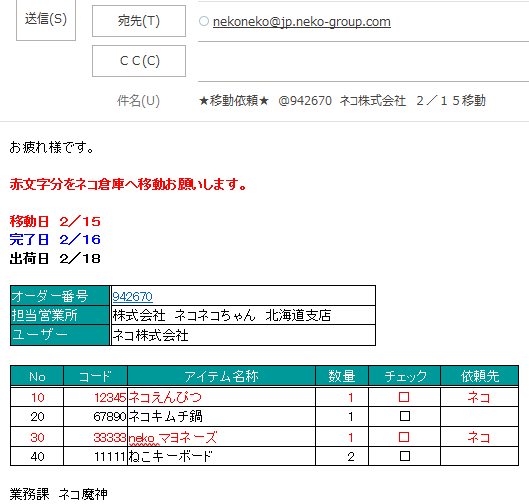The image size is (529, 504).
Task: Click the 移動日 2/15 line
Action: (55, 221)
